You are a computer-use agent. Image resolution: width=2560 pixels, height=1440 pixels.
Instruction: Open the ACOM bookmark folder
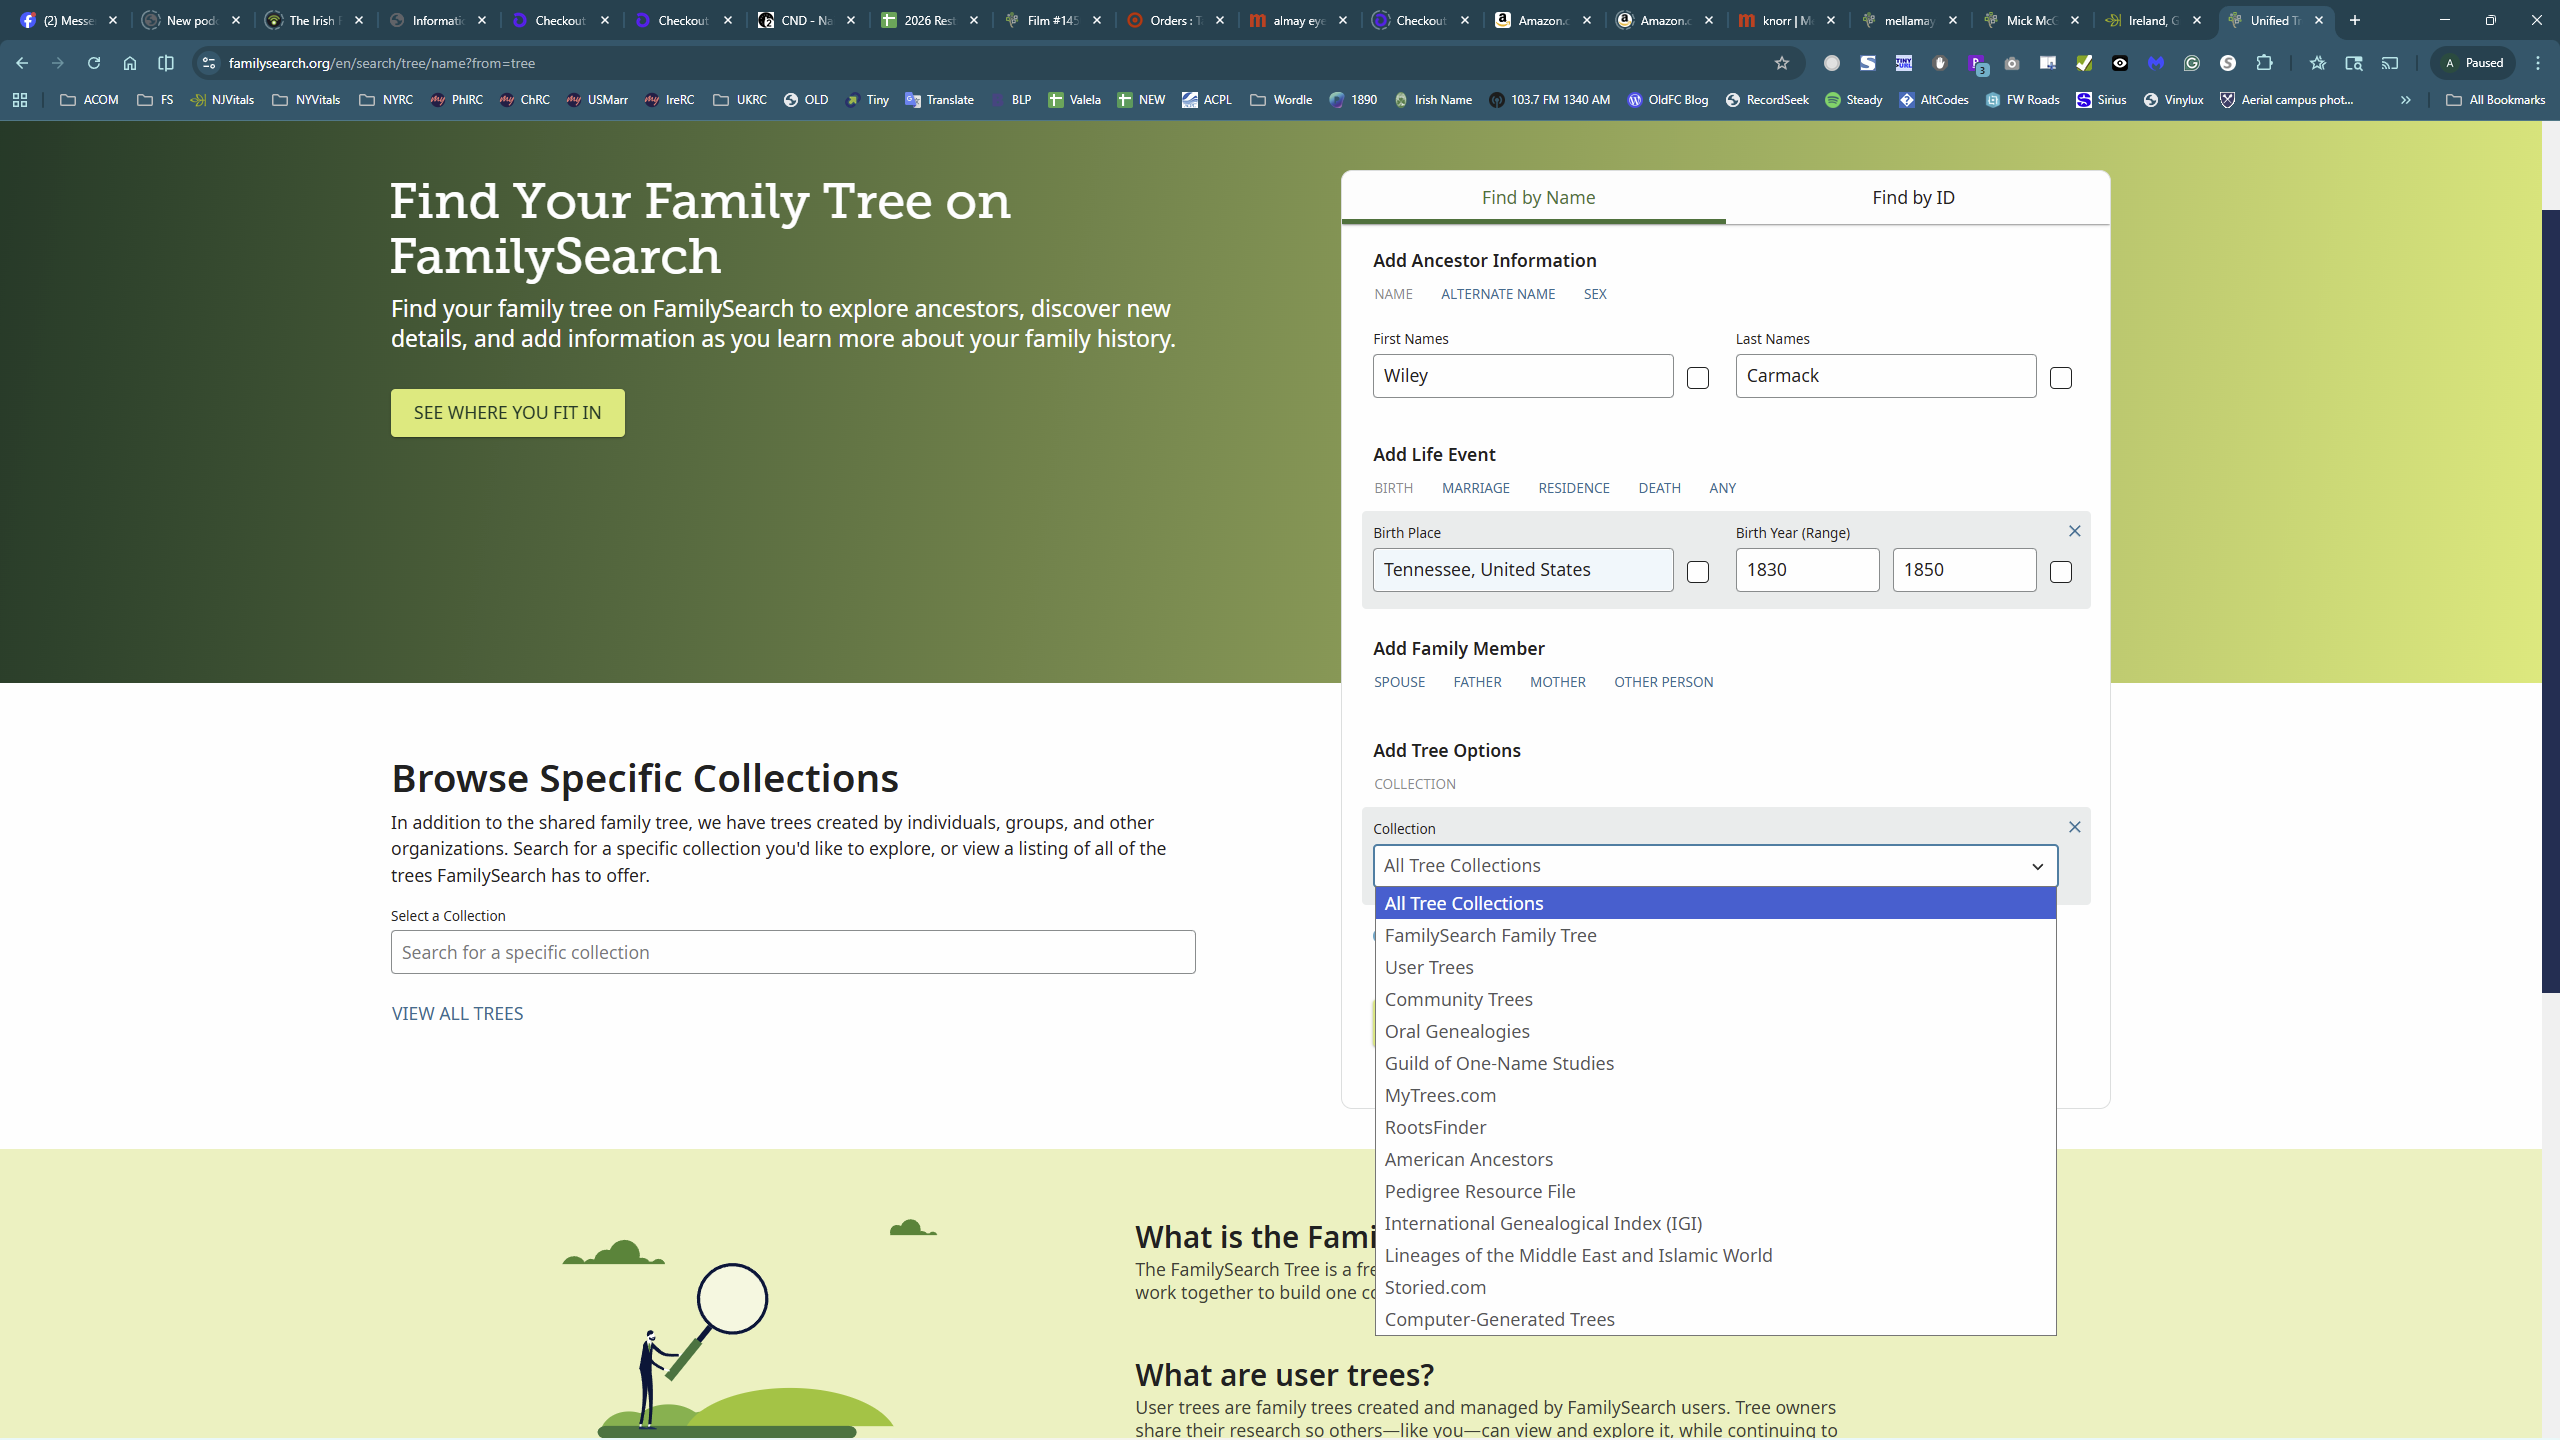click(90, 100)
